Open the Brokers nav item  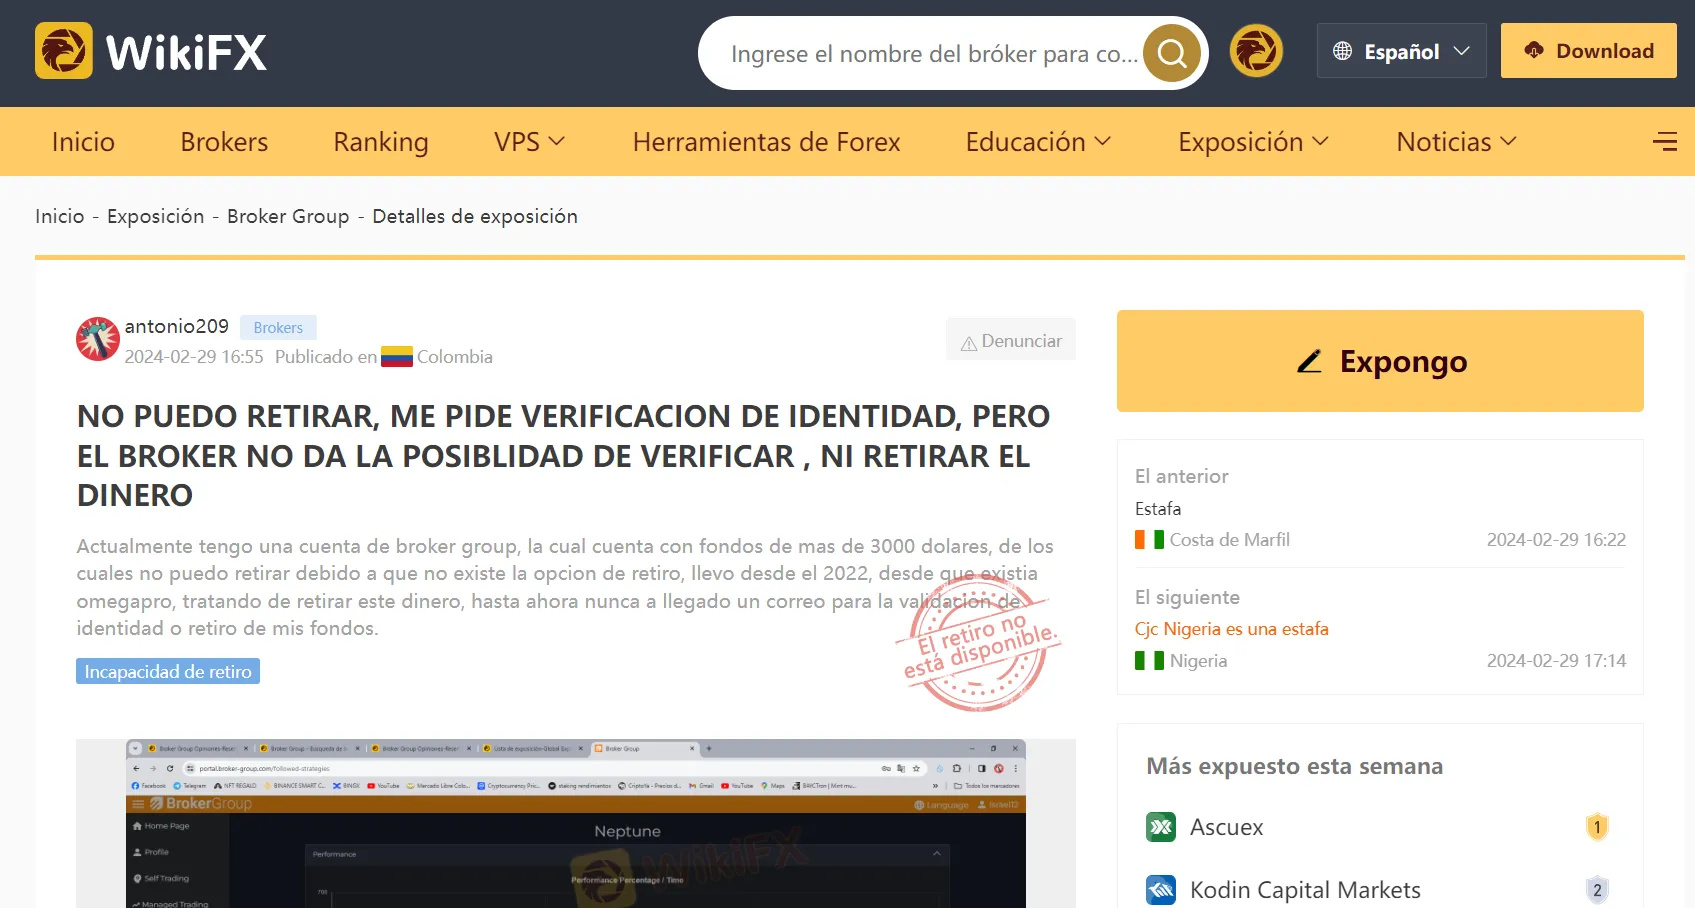point(224,142)
